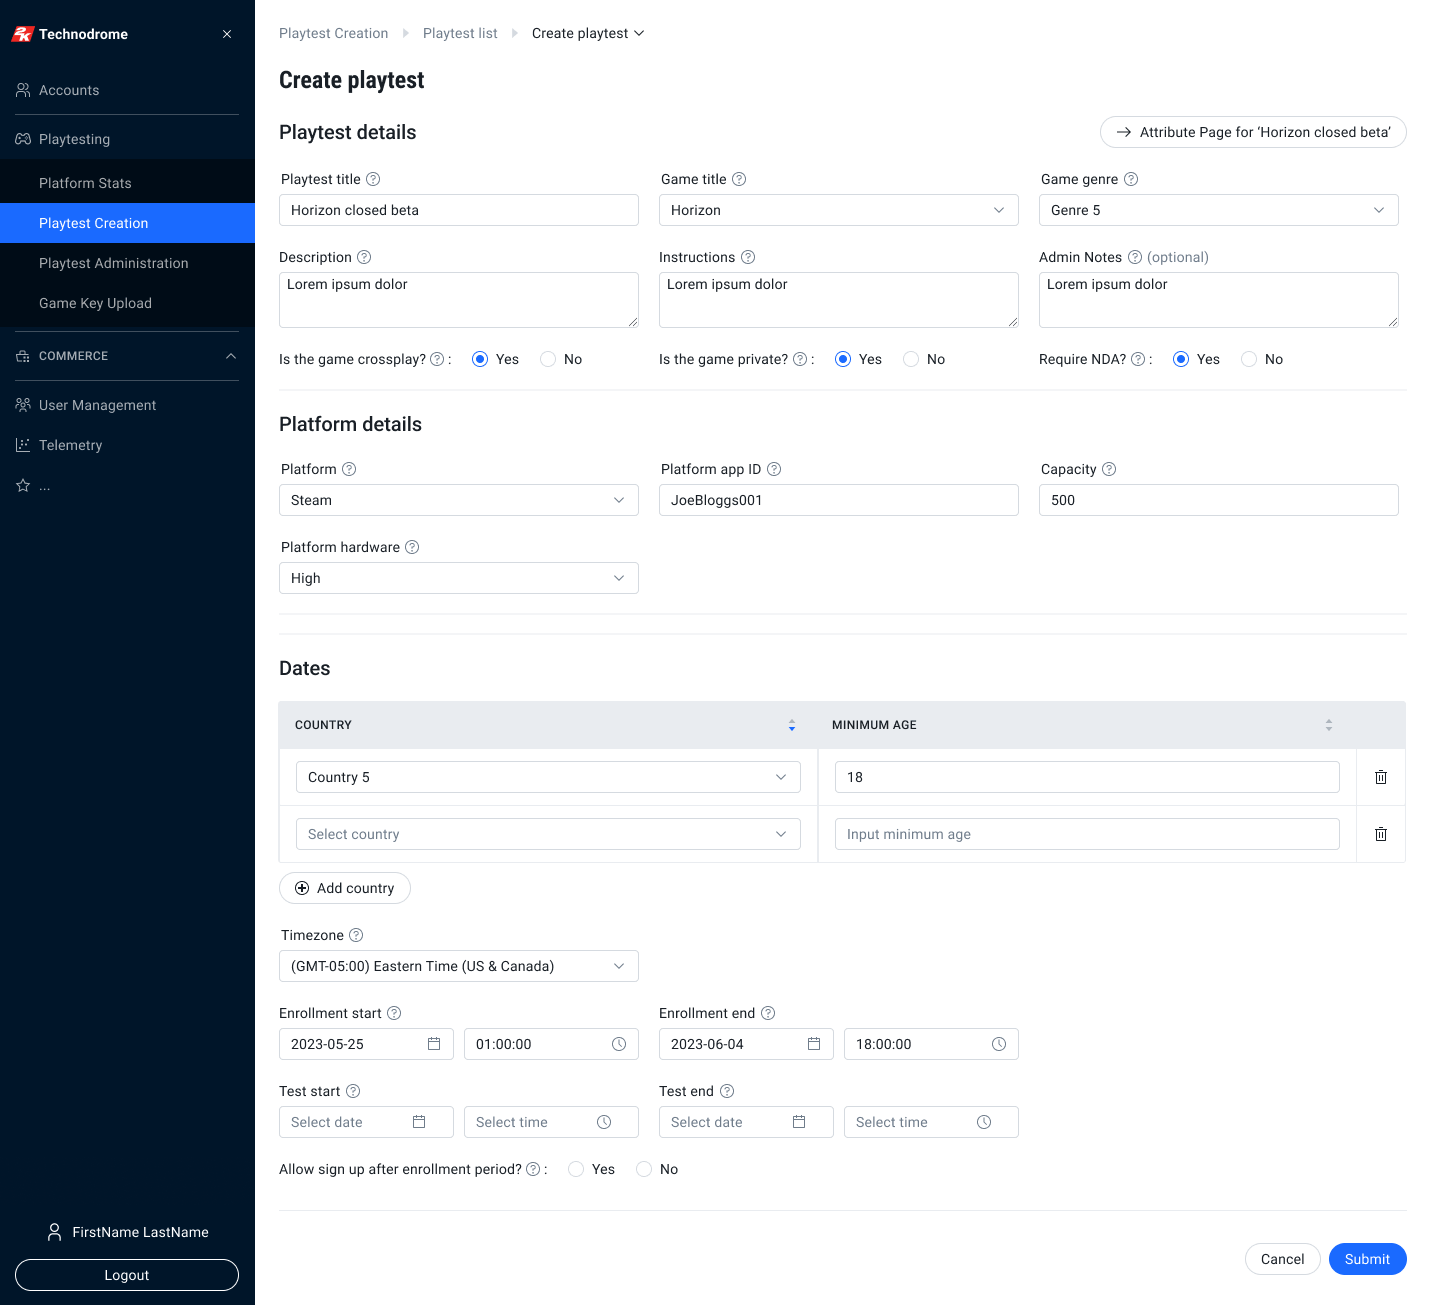Click clock icon in Enrollment end time 18:00:00
This screenshot has height=1305, width=1430.
(999, 1044)
